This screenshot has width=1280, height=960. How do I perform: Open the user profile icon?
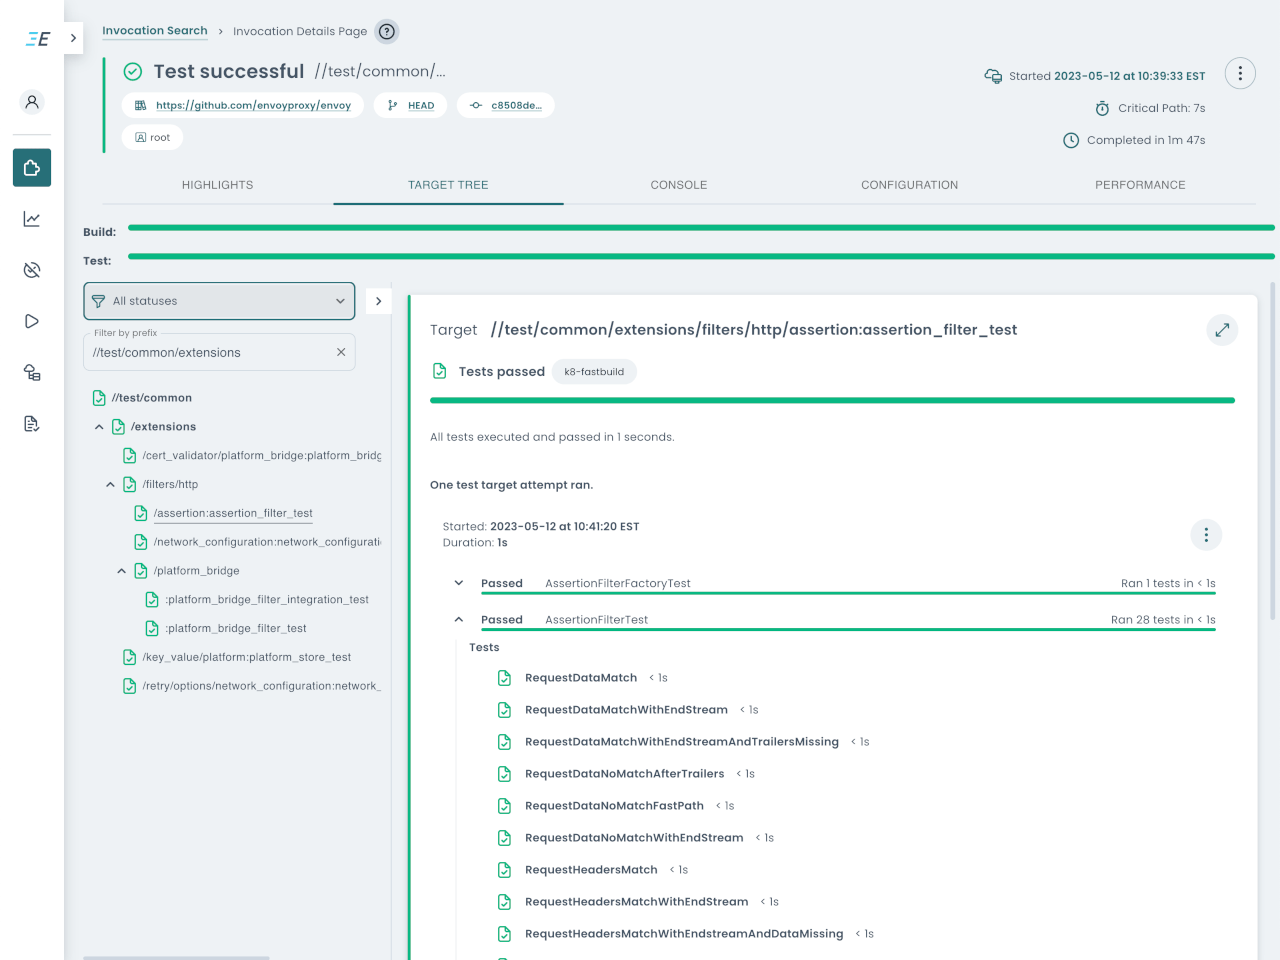[31, 102]
